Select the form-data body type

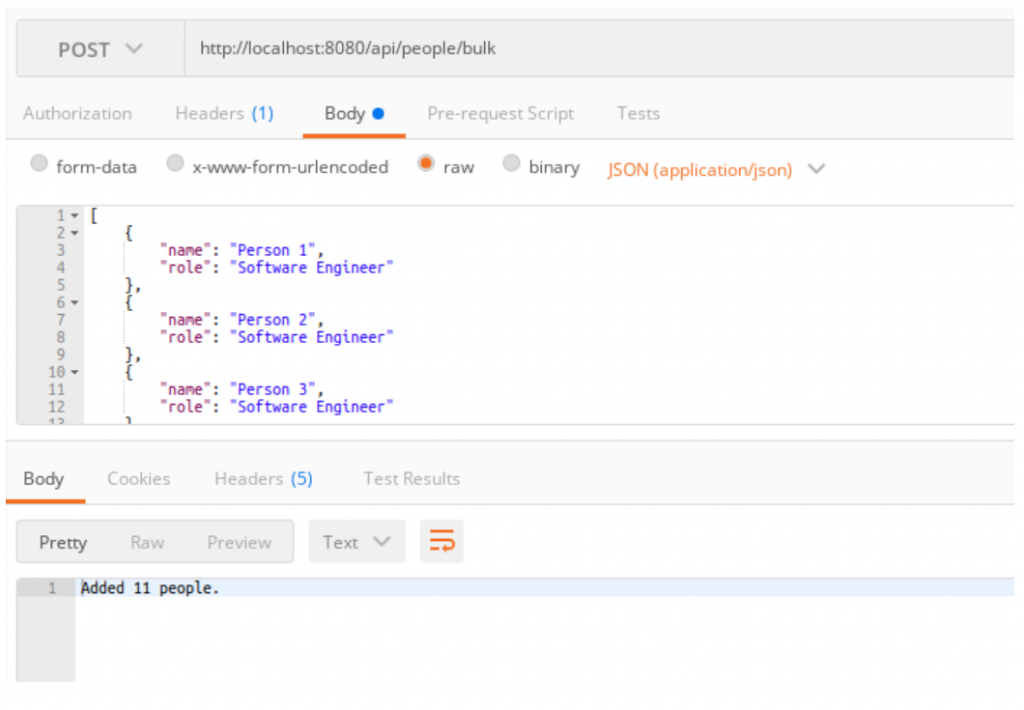(37, 166)
